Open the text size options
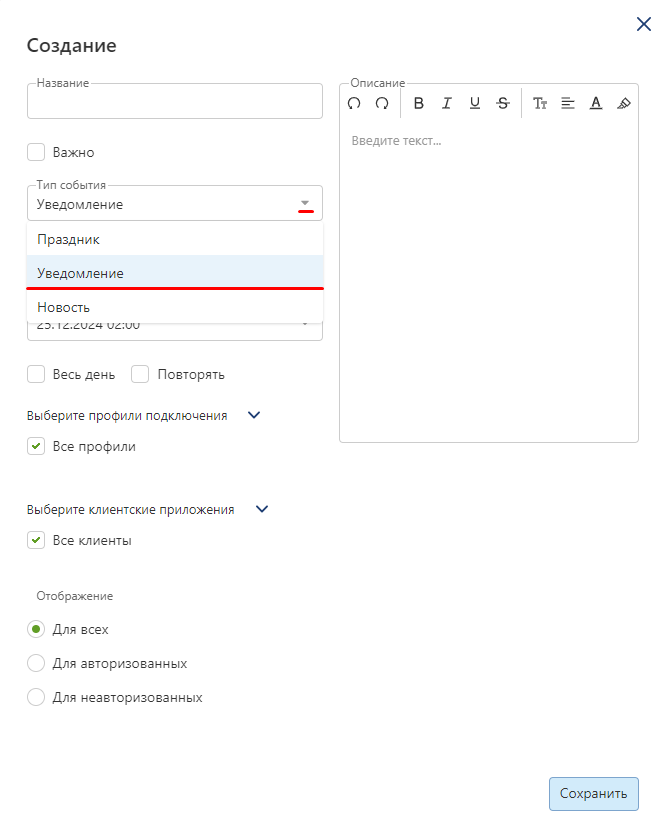665x816 pixels. click(x=540, y=104)
